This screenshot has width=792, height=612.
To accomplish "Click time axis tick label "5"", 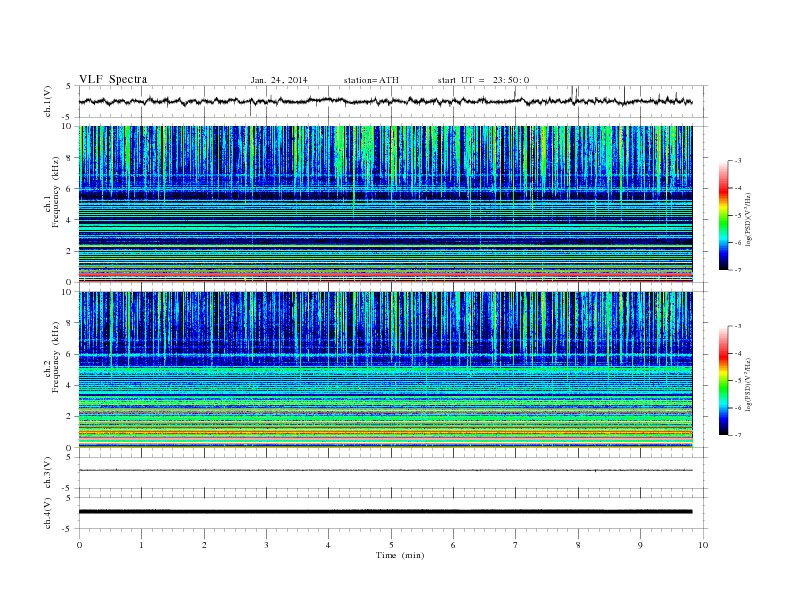I will click(x=391, y=545).
